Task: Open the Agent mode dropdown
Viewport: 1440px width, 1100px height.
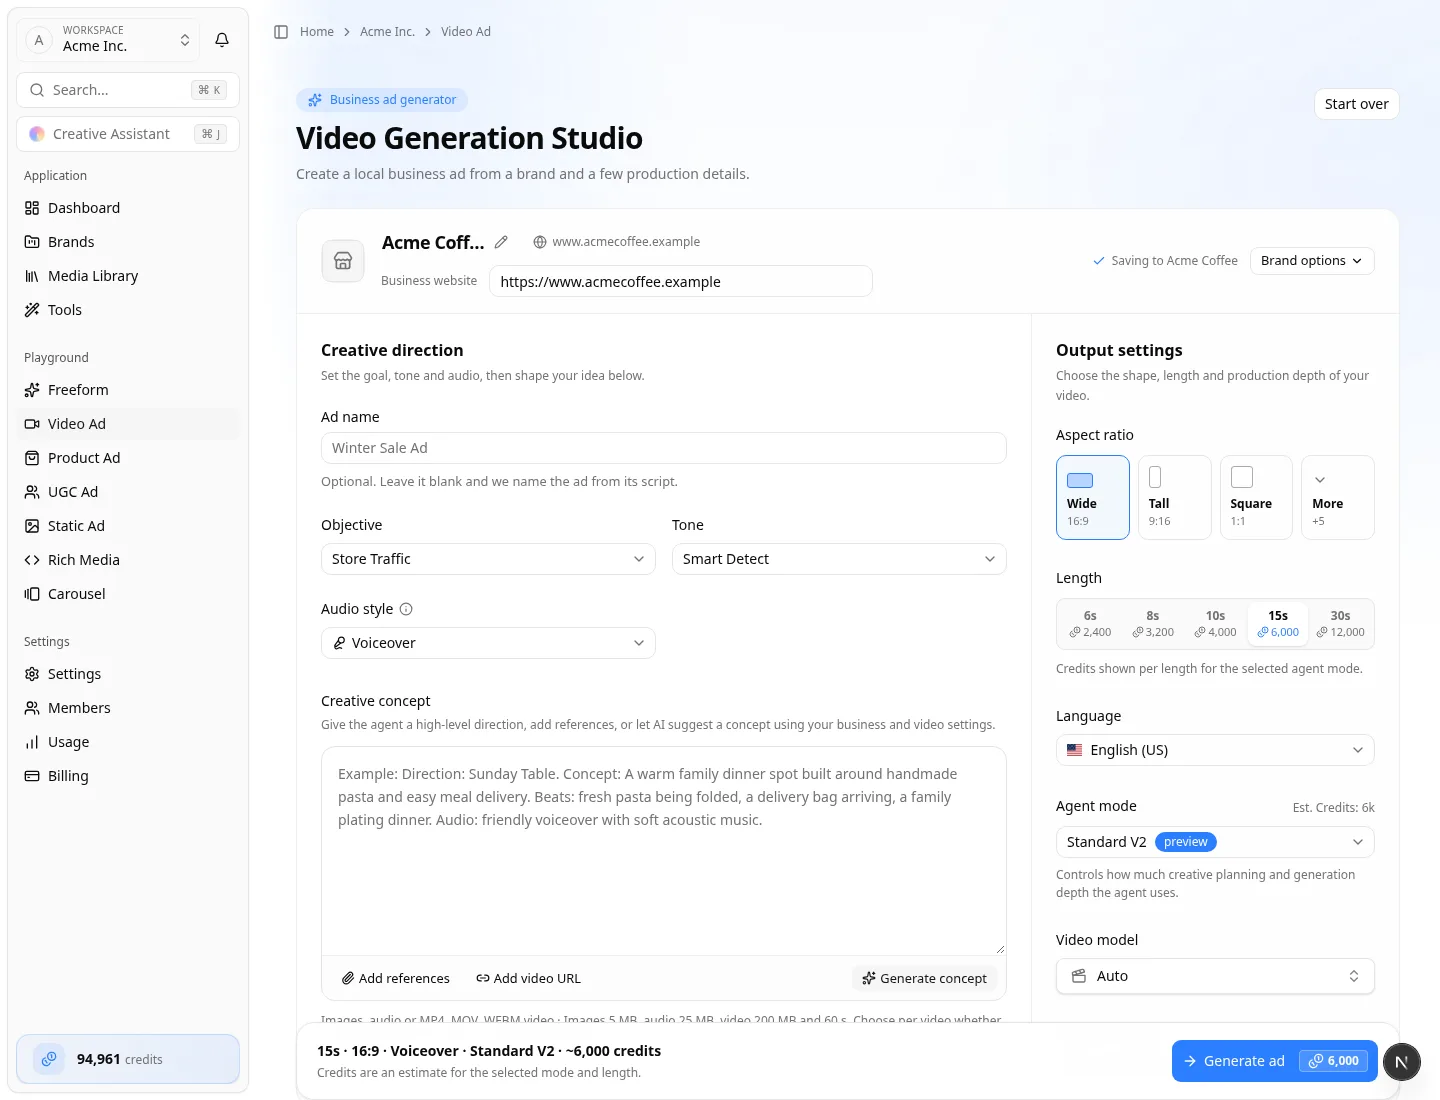Action: click(x=1215, y=842)
